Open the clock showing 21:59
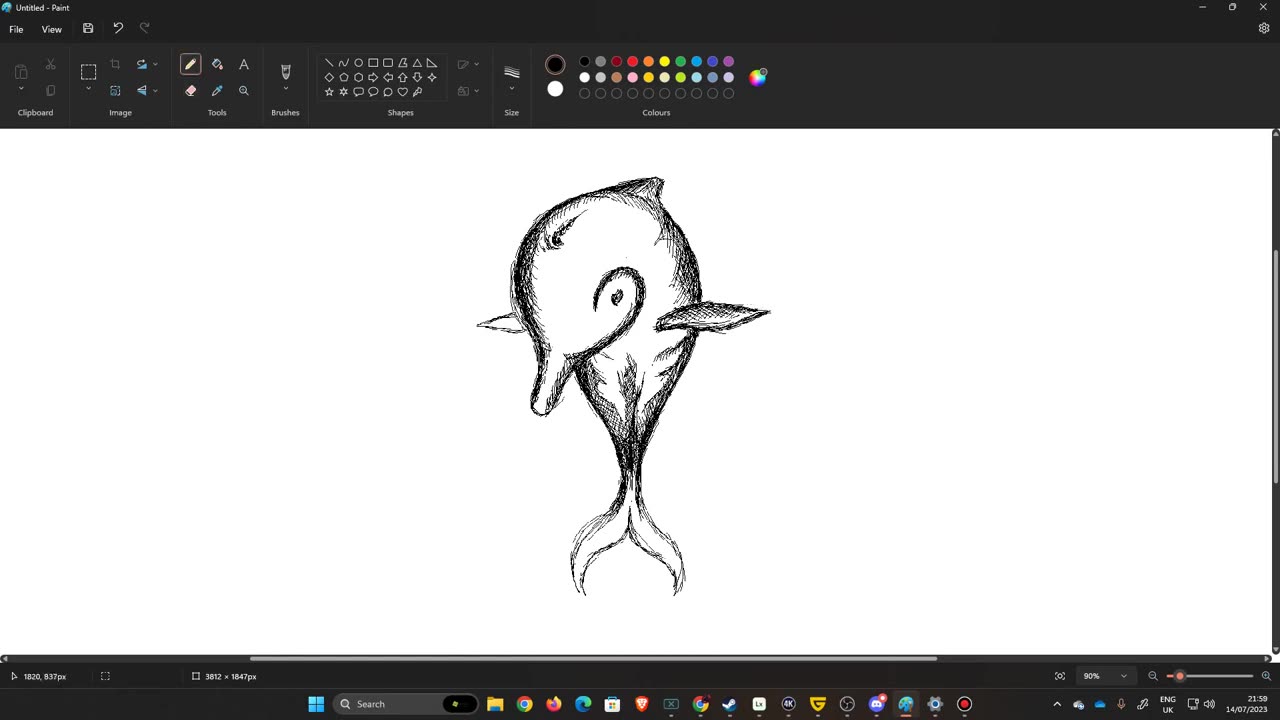 tap(1246, 704)
